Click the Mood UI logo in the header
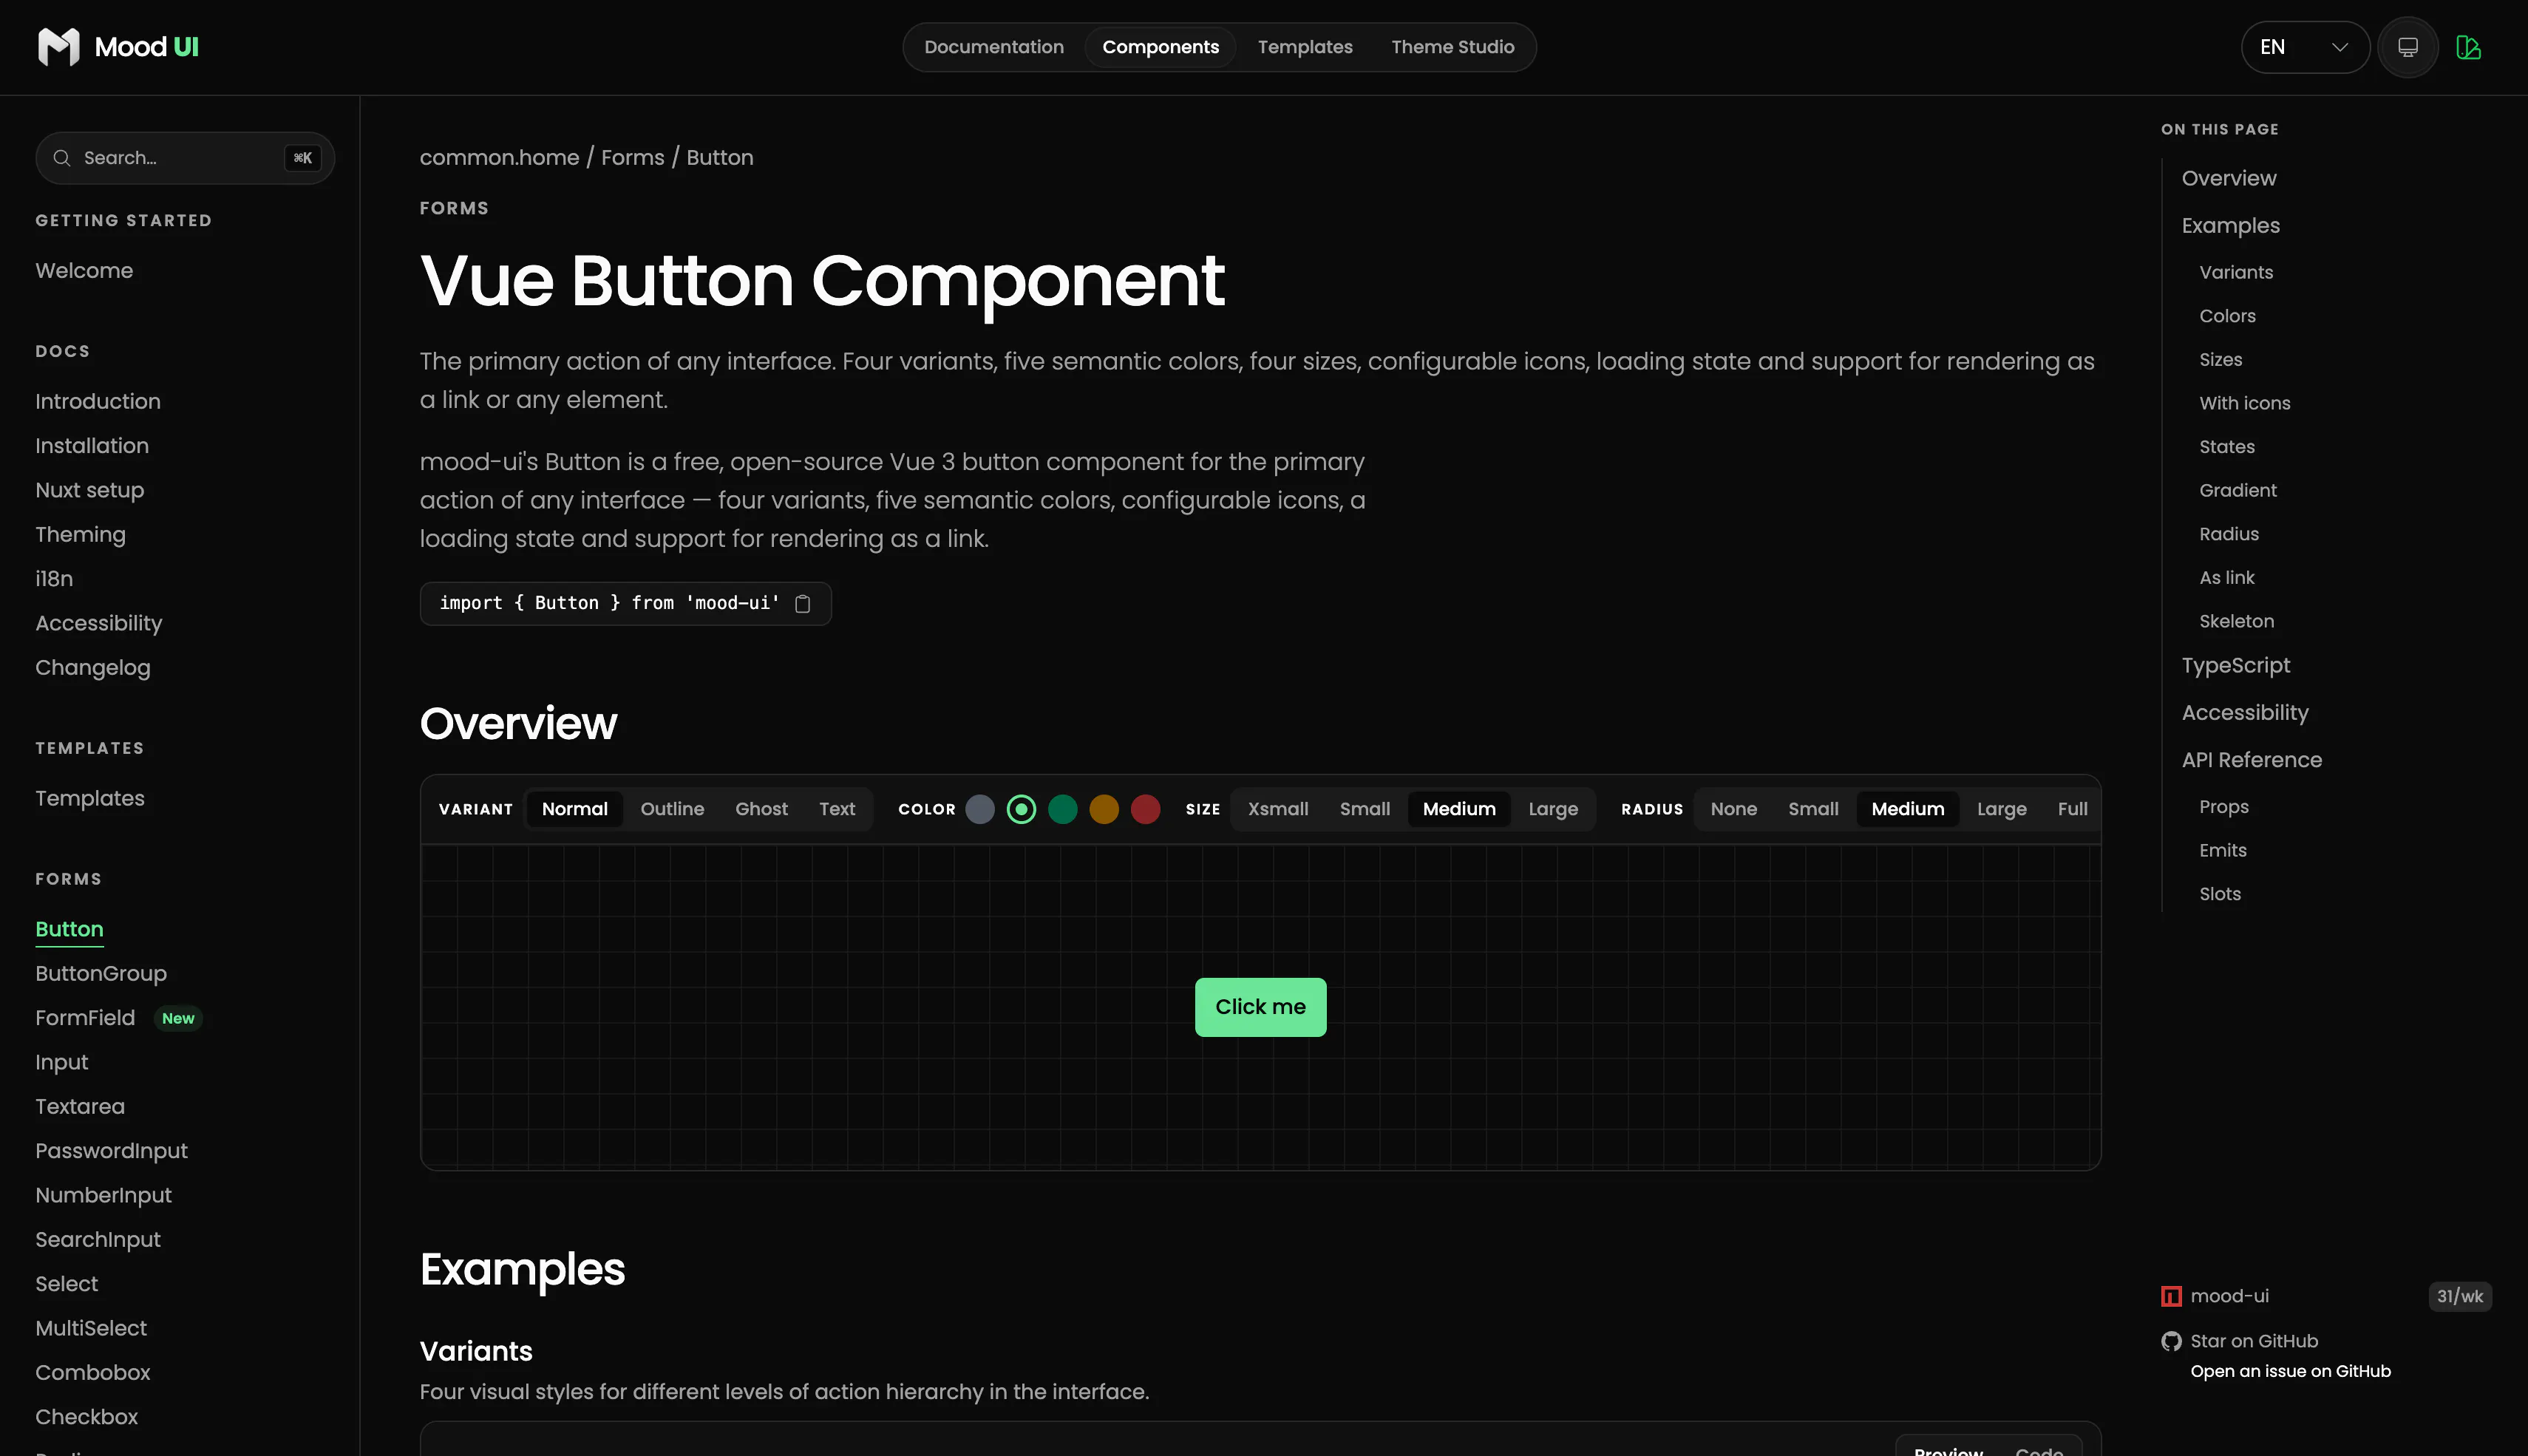 click(118, 47)
